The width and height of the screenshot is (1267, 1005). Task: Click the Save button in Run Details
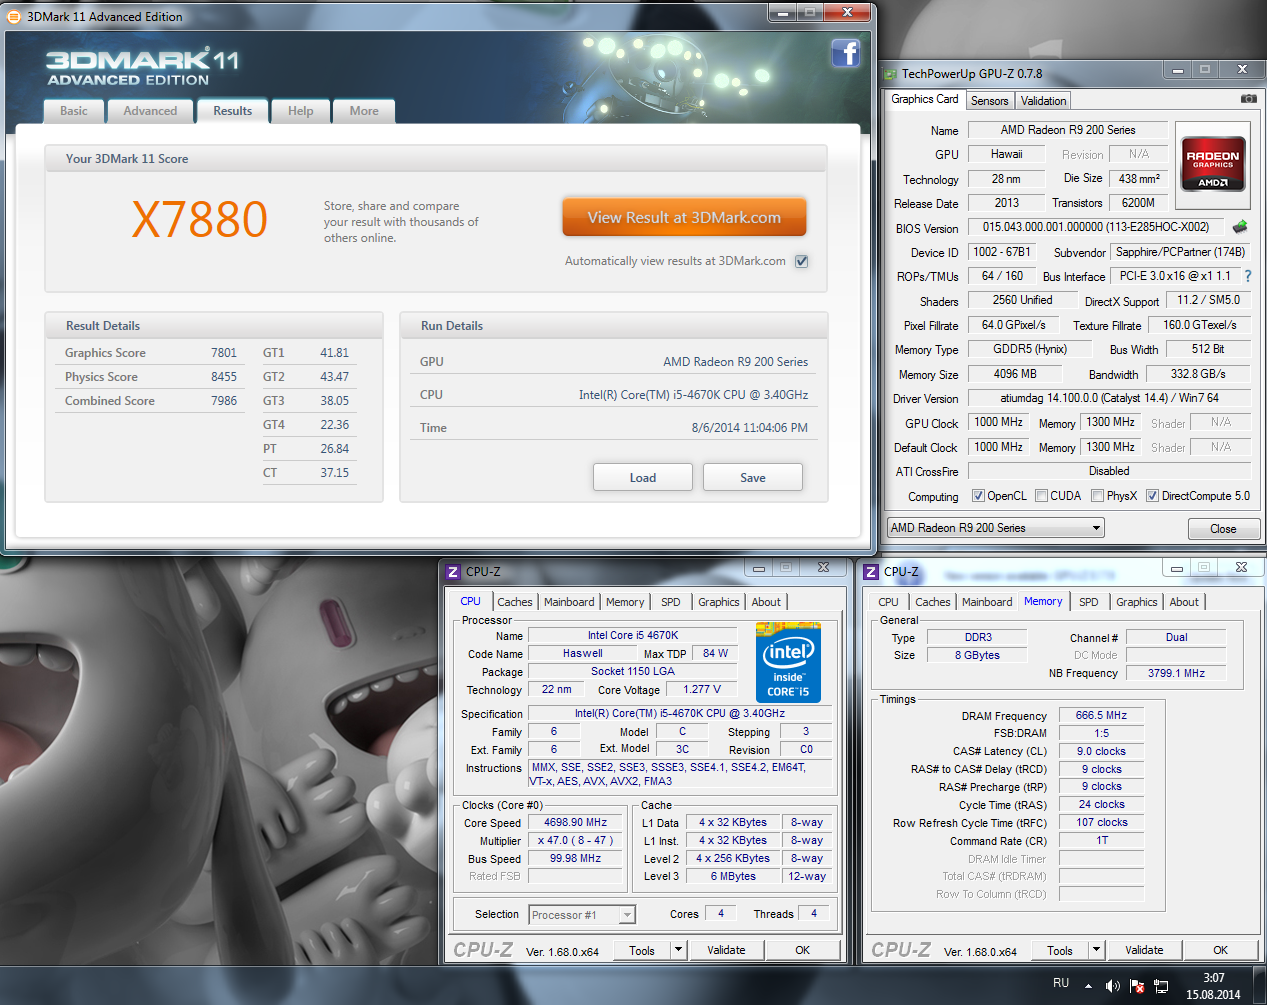pyautogui.click(x=753, y=477)
